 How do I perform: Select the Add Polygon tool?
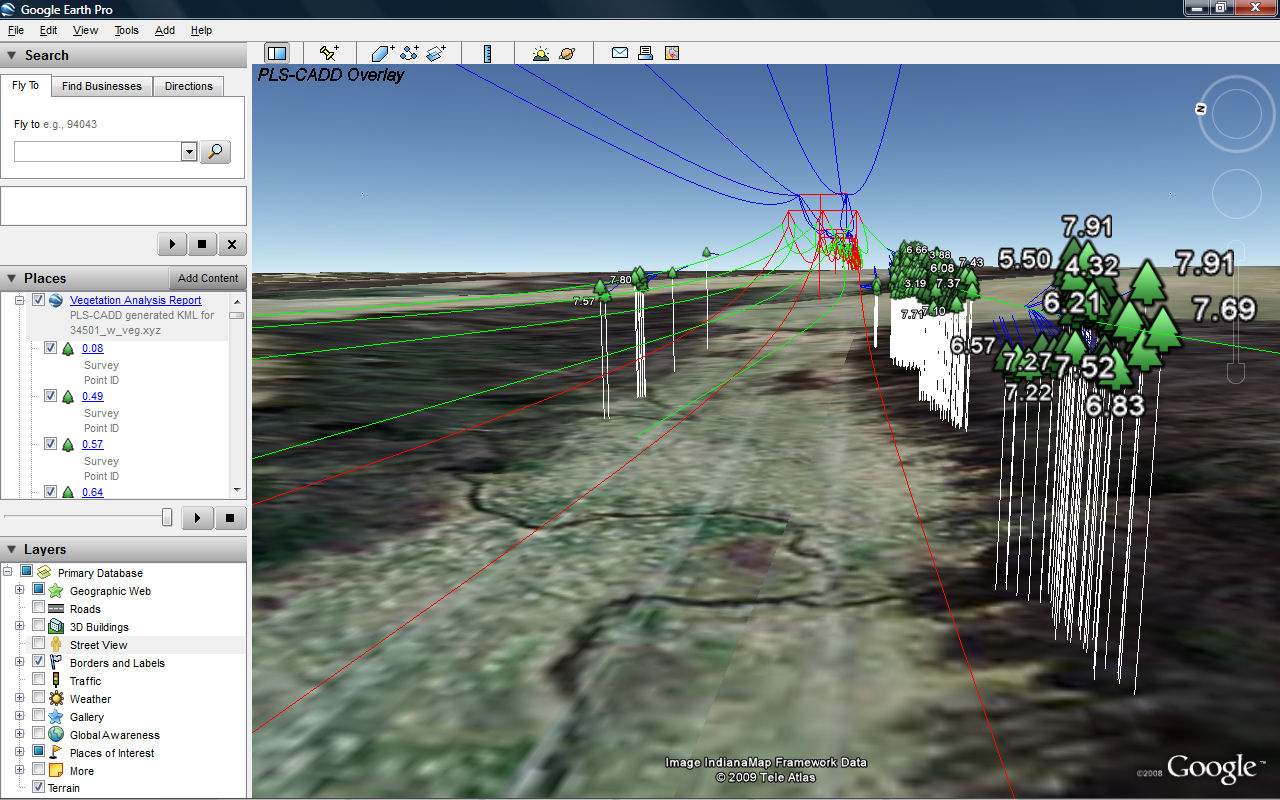point(381,52)
